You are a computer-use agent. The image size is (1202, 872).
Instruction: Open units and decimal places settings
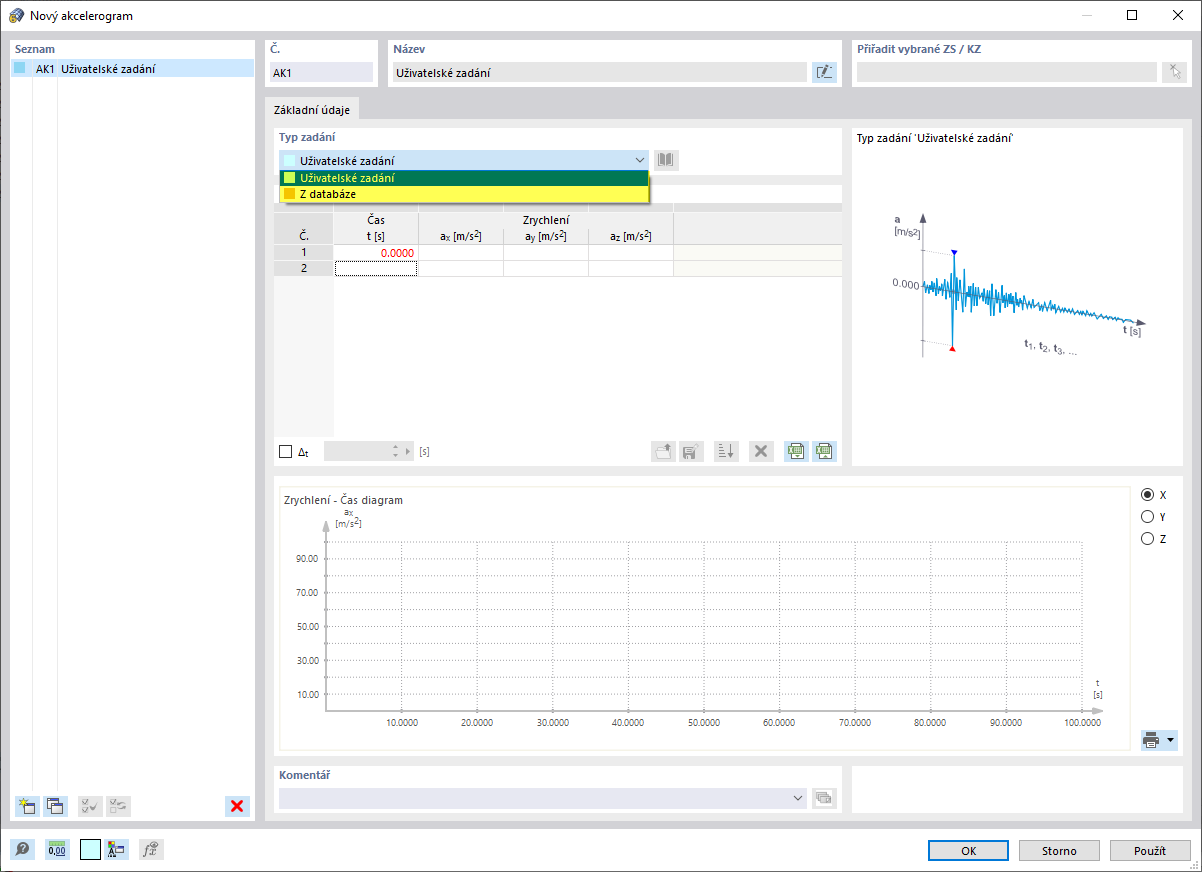point(57,849)
